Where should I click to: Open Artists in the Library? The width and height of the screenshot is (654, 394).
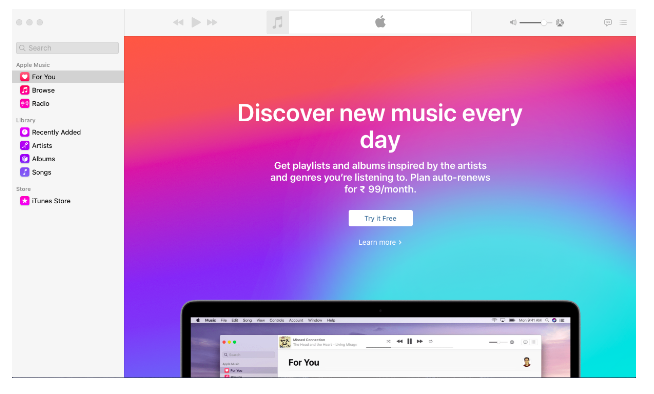click(68, 146)
